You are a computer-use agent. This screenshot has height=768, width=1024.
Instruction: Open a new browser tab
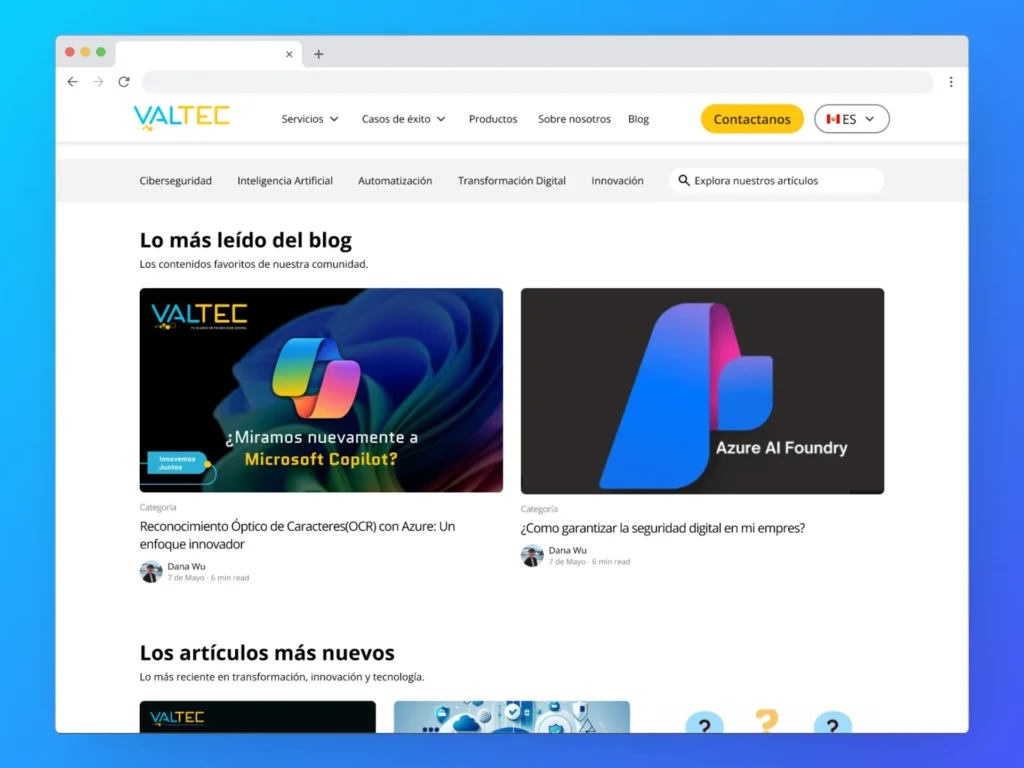(x=319, y=54)
